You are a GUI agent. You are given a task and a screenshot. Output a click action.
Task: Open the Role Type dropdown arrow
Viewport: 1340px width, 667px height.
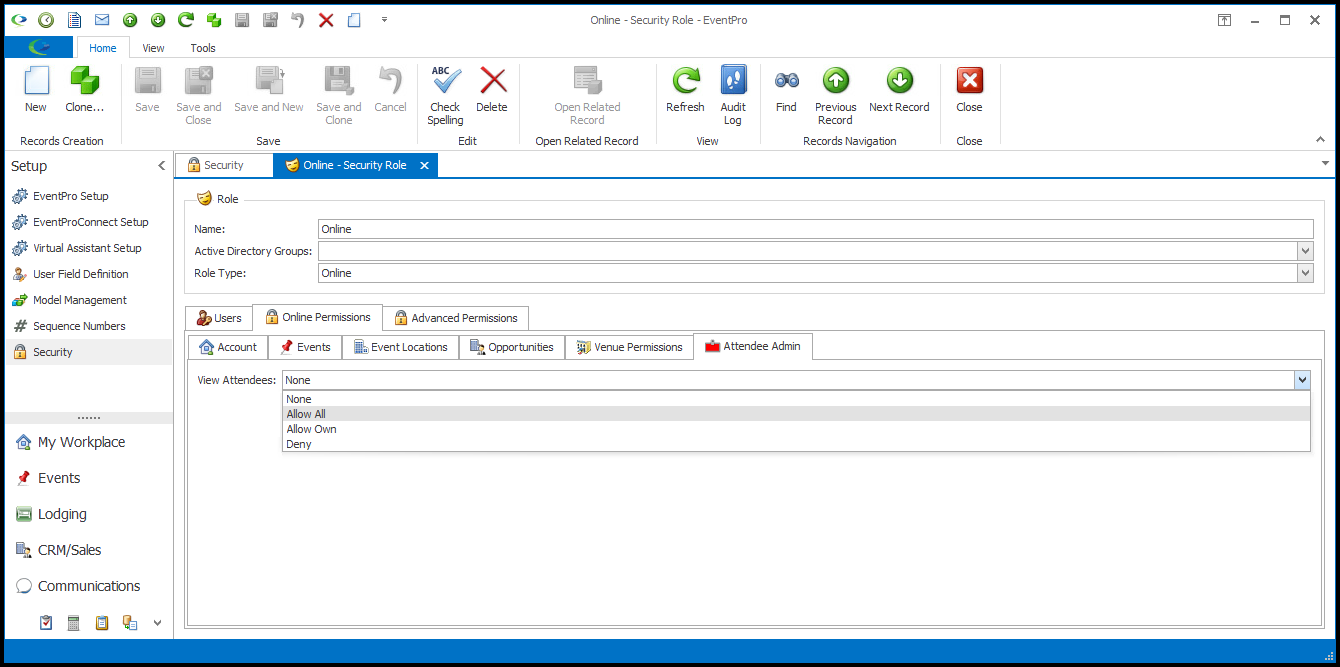tap(1305, 273)
